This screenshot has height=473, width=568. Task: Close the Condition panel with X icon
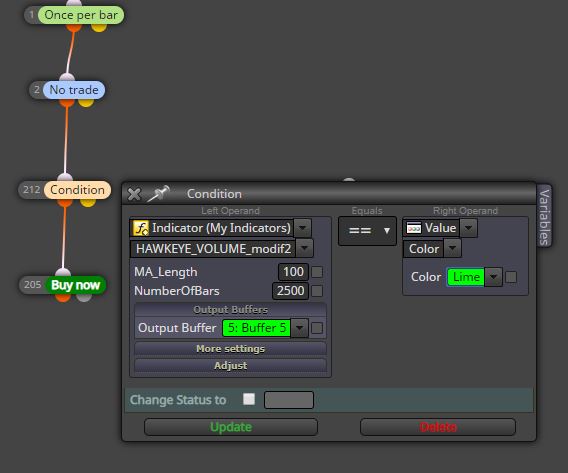tap(134, 194)
